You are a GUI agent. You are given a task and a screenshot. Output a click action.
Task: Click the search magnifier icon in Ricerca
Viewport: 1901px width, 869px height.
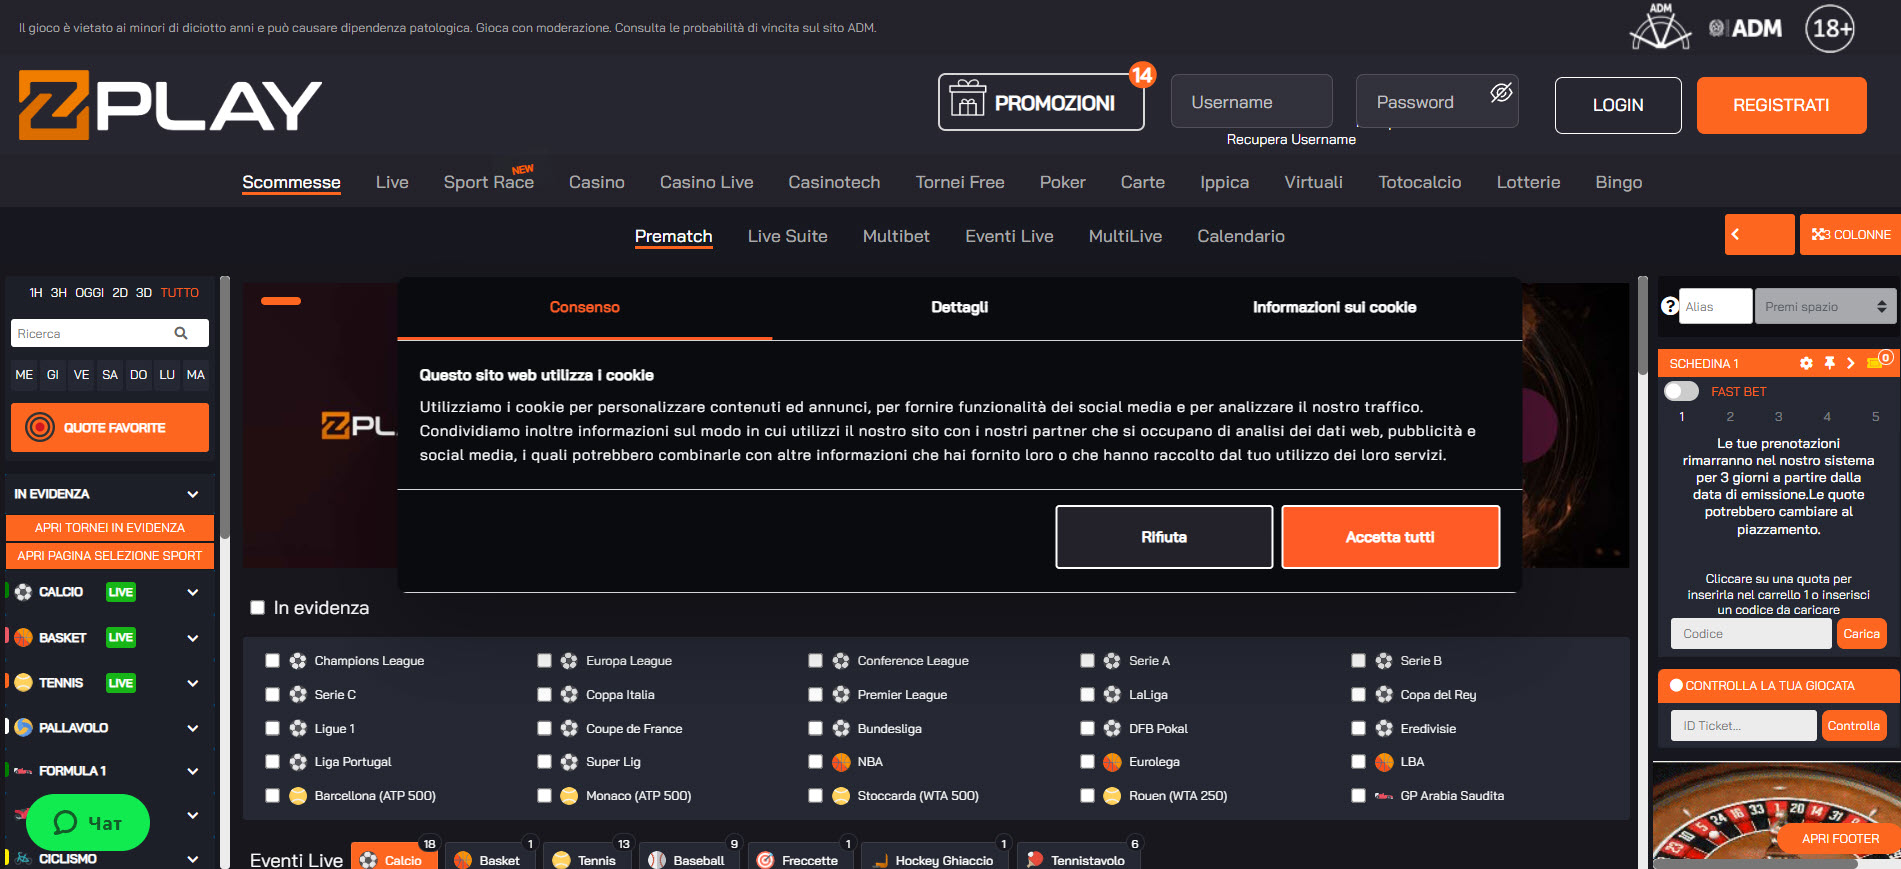point(181,333)
